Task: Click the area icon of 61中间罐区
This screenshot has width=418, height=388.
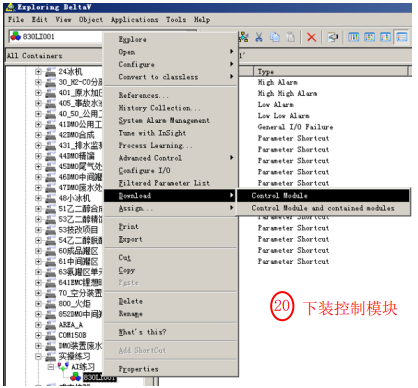Action: pos(50,262)
